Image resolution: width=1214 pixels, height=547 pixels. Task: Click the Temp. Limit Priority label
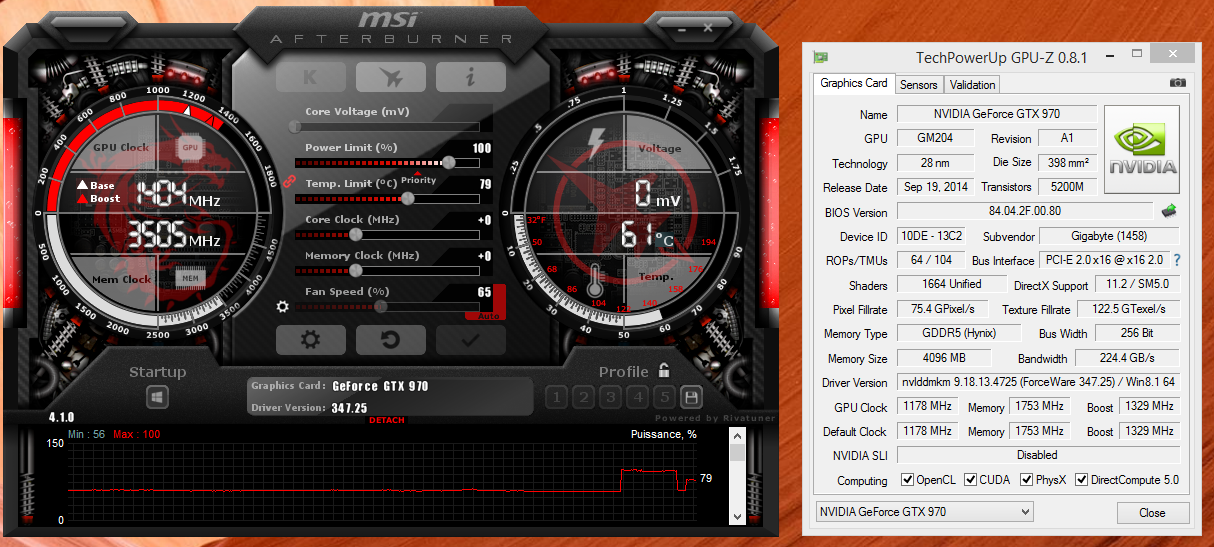[x=420, y=181]
